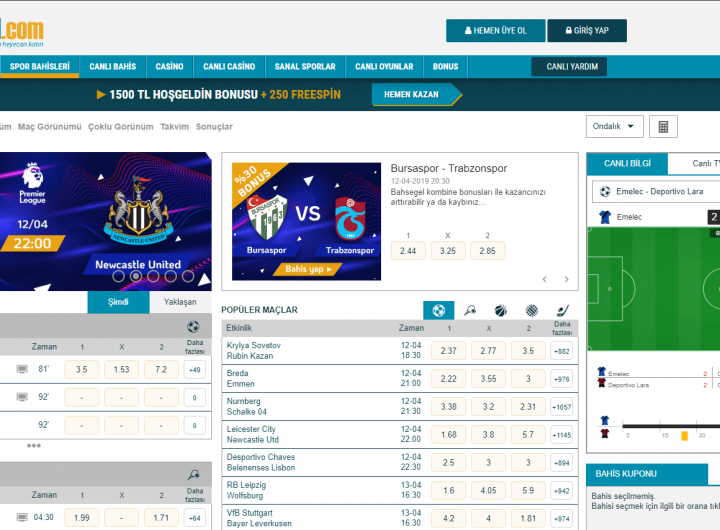The height and width of the screenshot is (530, 720).
Task: Open Bonus menu item
Action: click(445, 67)
